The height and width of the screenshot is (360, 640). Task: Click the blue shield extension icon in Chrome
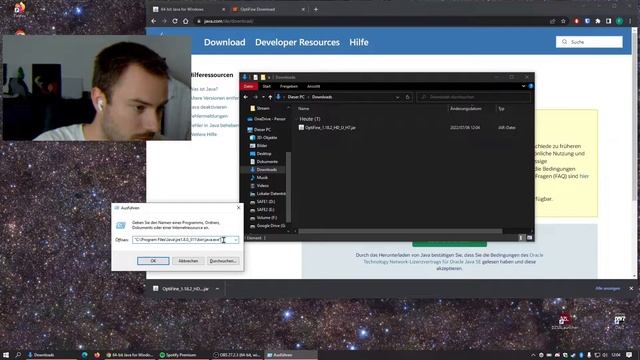pos(587,21)
